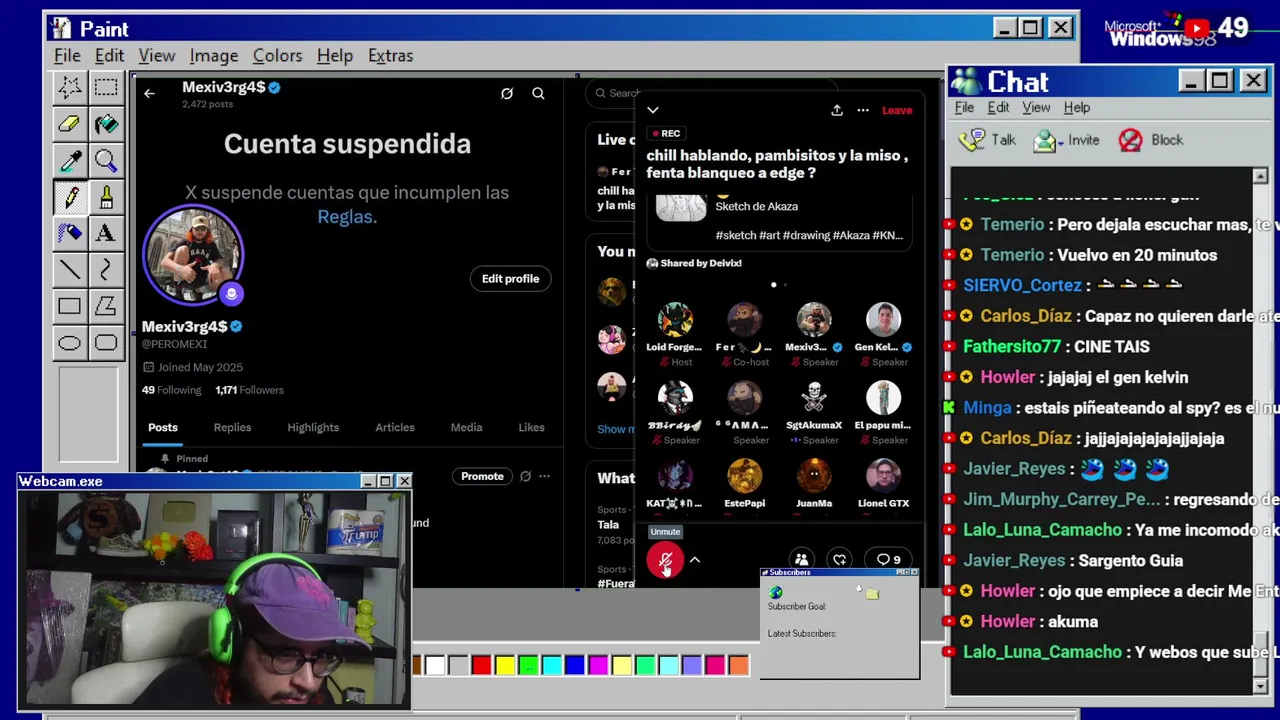
Task: Click the red Leave button
Action: pos(896,110)
